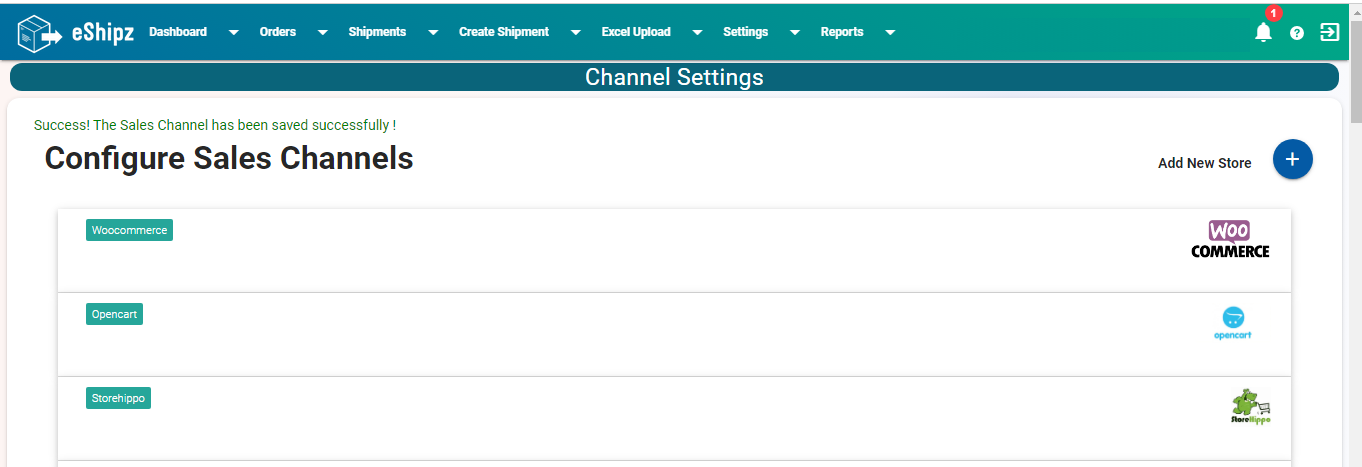This screenshot has height=467, width=1362.
Task: Expand the Orders dropdown arrow
Action: coord(323,33)
